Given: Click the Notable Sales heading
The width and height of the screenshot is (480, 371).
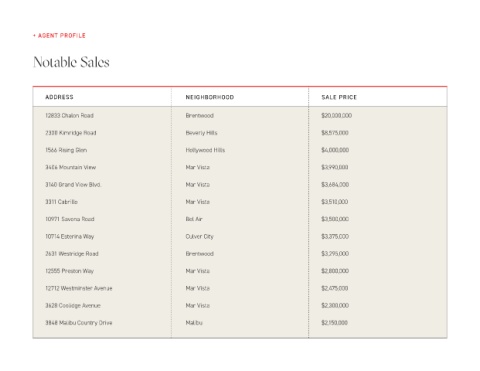Looking at the screenshot, I should (x=71, y=62).
